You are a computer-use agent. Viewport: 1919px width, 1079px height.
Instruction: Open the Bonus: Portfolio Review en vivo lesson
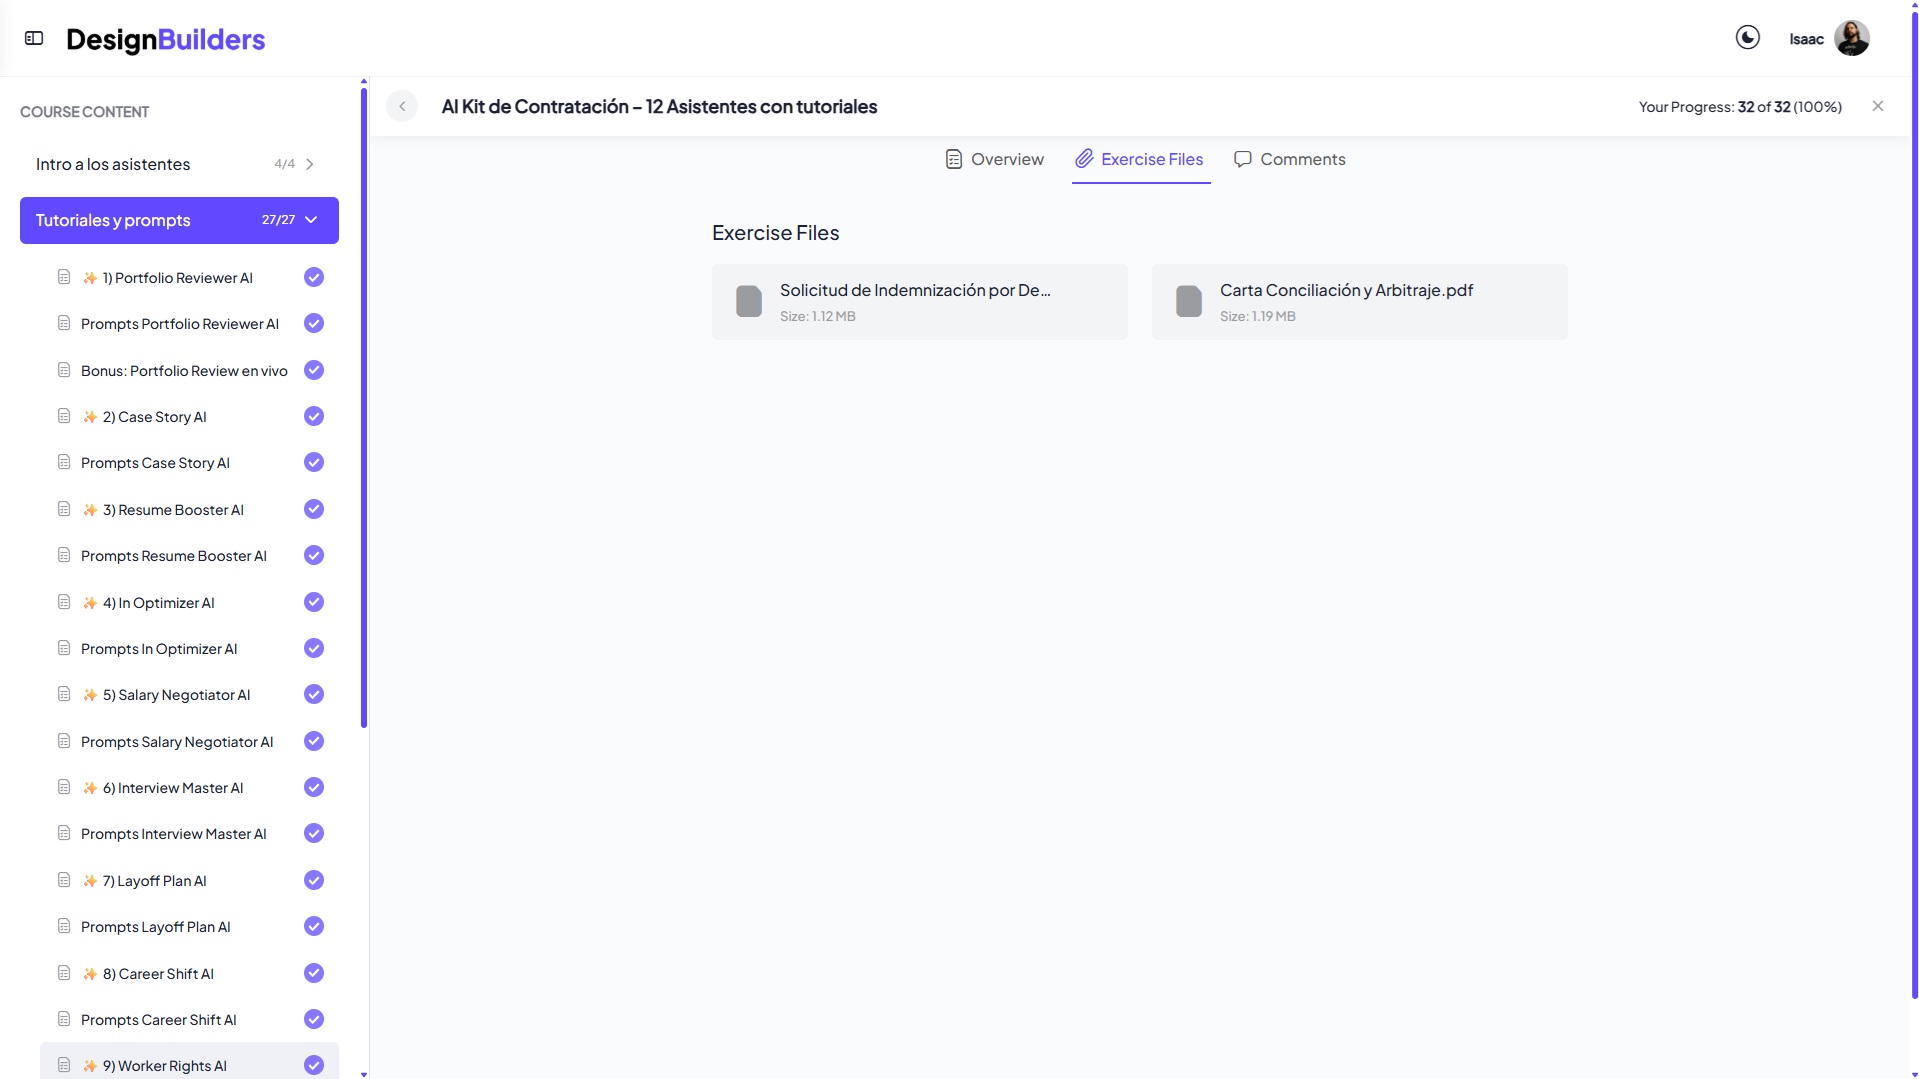pos(184,371)
